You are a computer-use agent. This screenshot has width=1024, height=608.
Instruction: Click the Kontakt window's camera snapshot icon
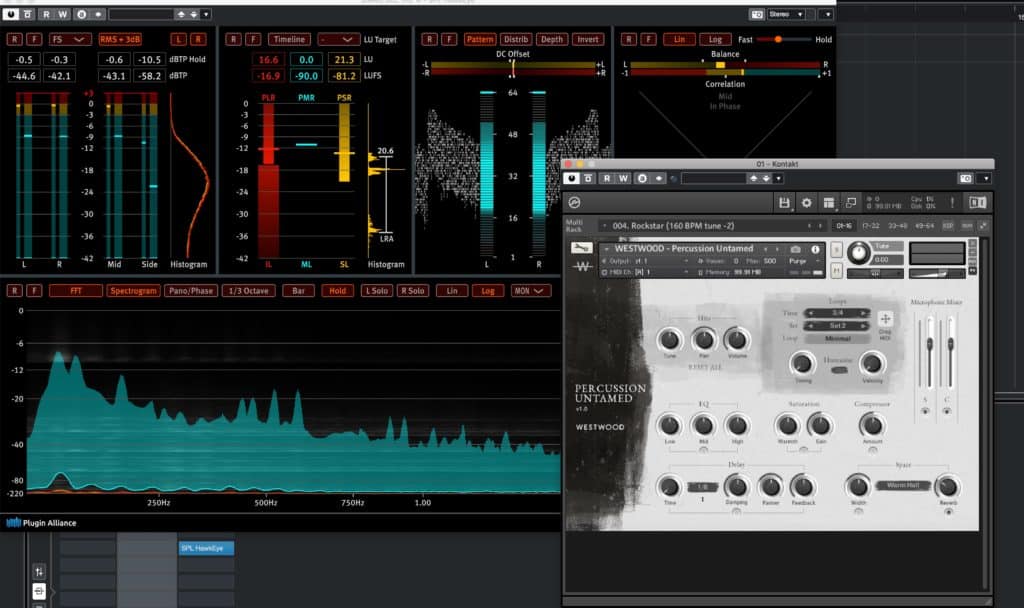coord(965,178)
